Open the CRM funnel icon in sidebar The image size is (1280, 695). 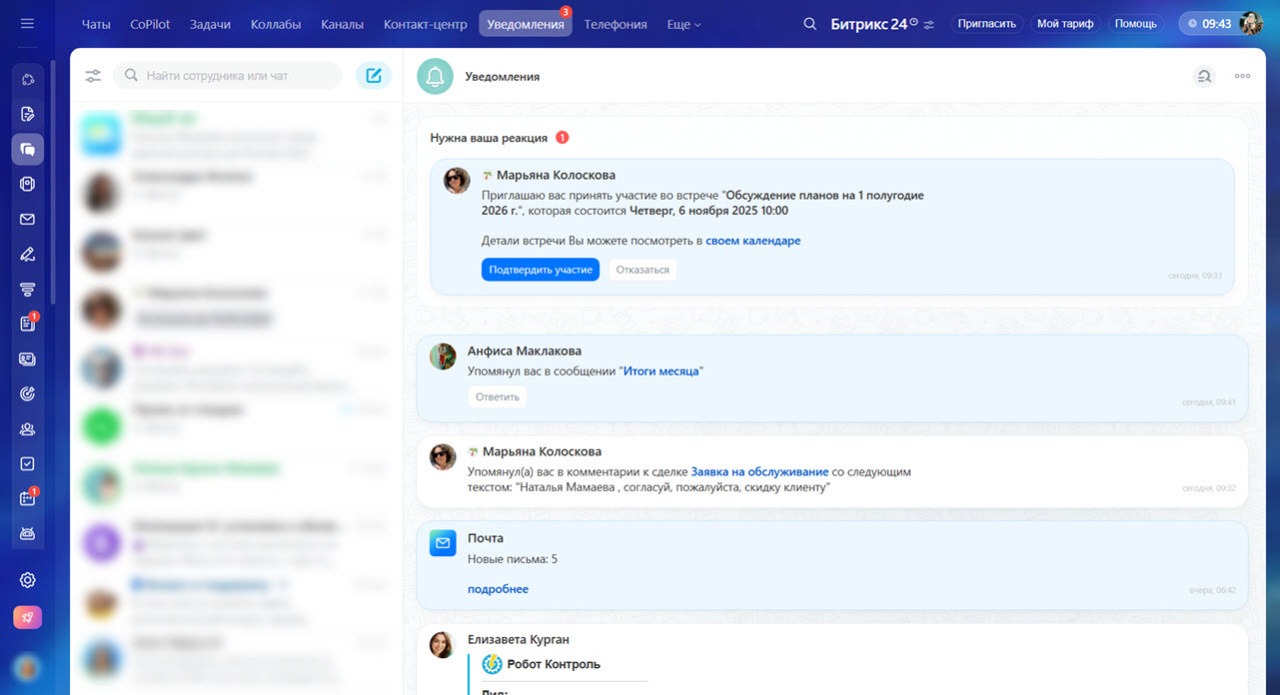(x=27, y=289)
